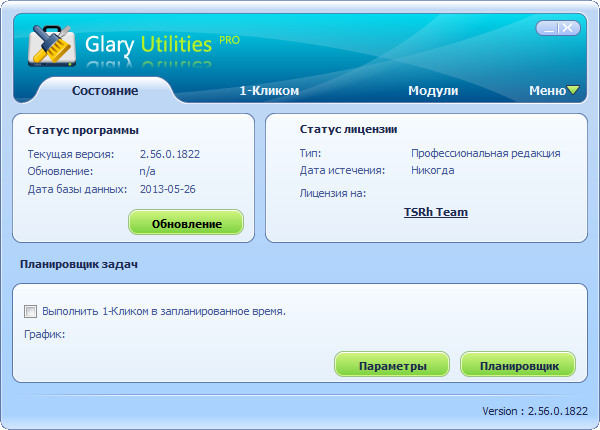The width and height of the screenshot is (600, 430).
Task: Minimize the Glary Utilities window
Action: pos(549,28)
